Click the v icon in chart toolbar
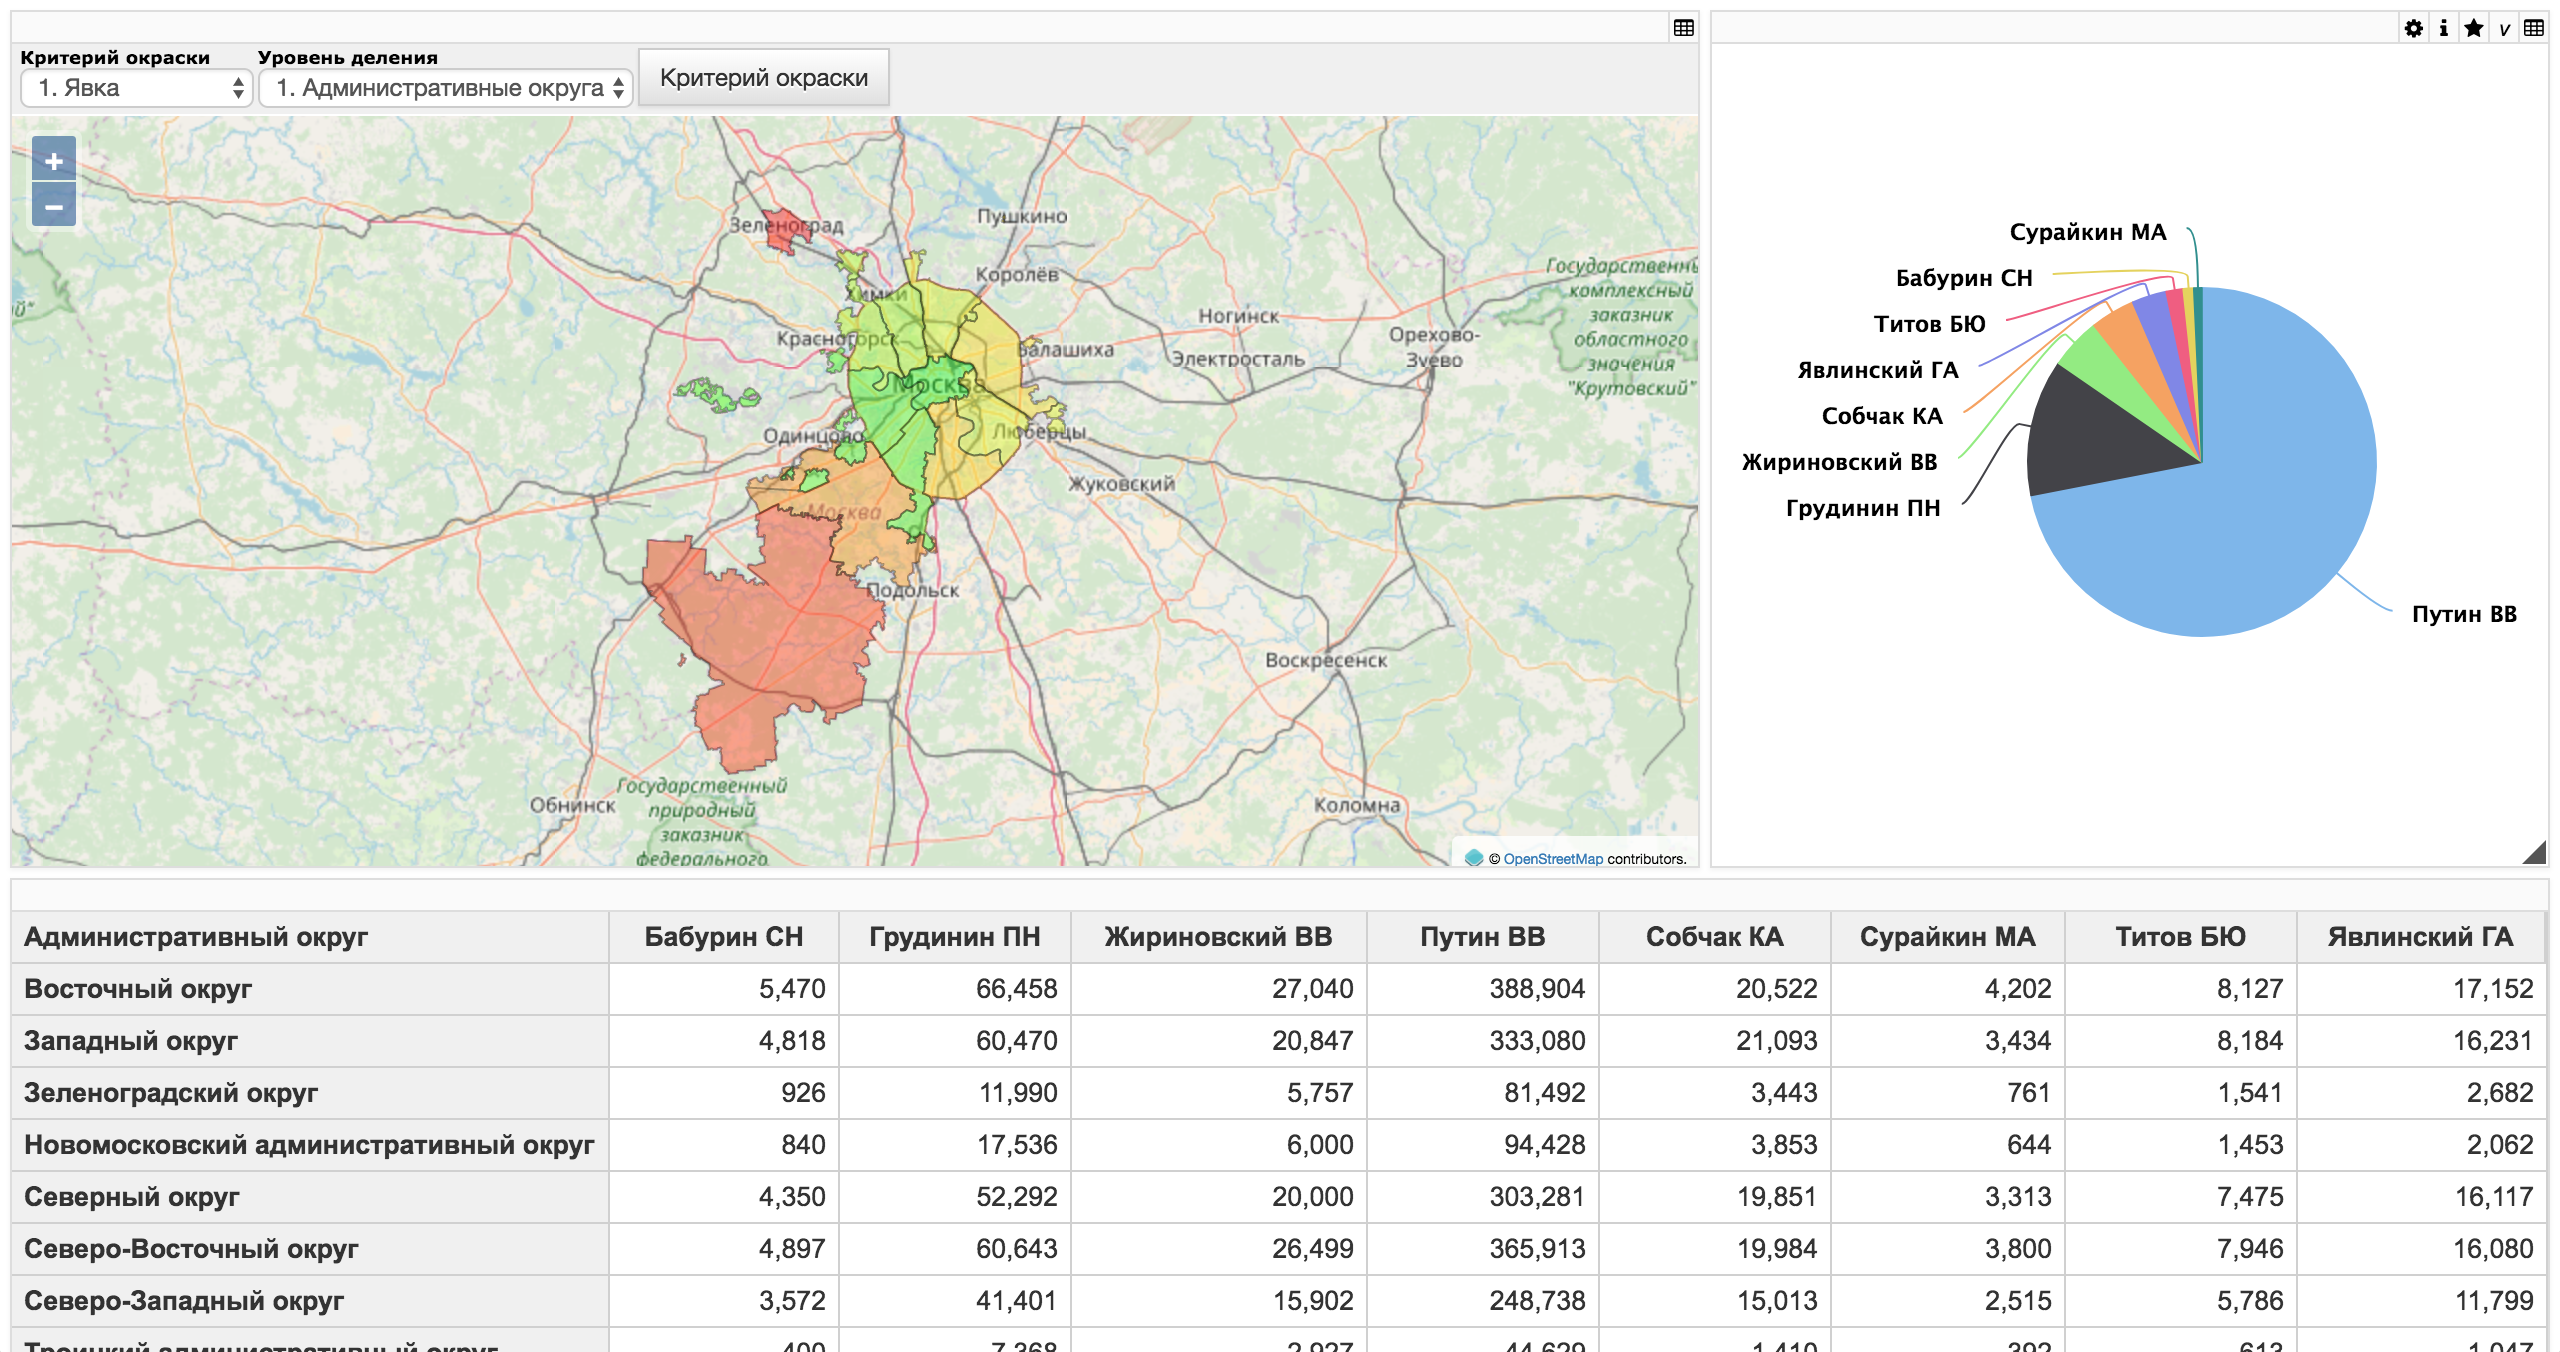This screenshot has width=2560, height=1352. coord(2504,28)
